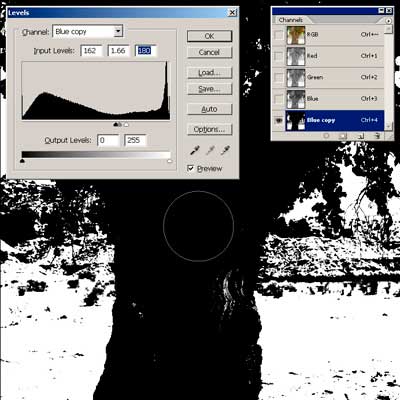Select the Green channel thumbnail
The height and width of the screenshot is (400, 400).
(296, 78)
